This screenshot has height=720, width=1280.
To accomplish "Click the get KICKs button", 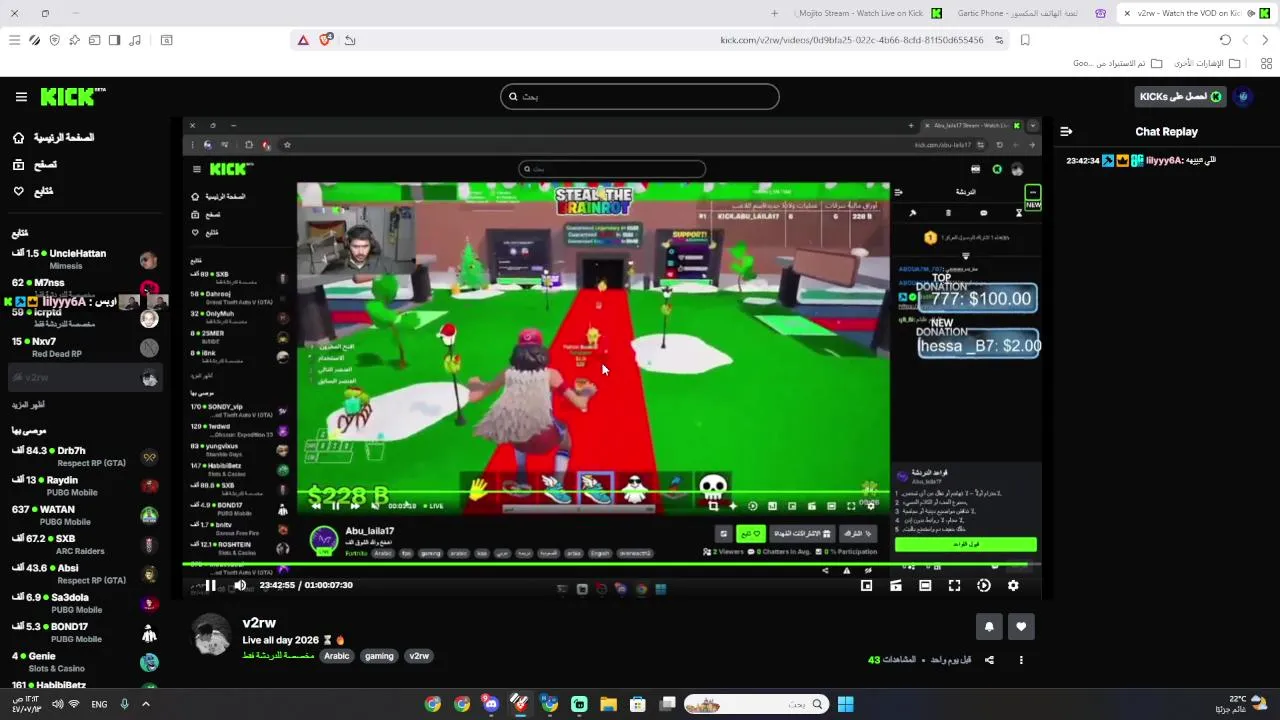I will (x=1181, y=97).
